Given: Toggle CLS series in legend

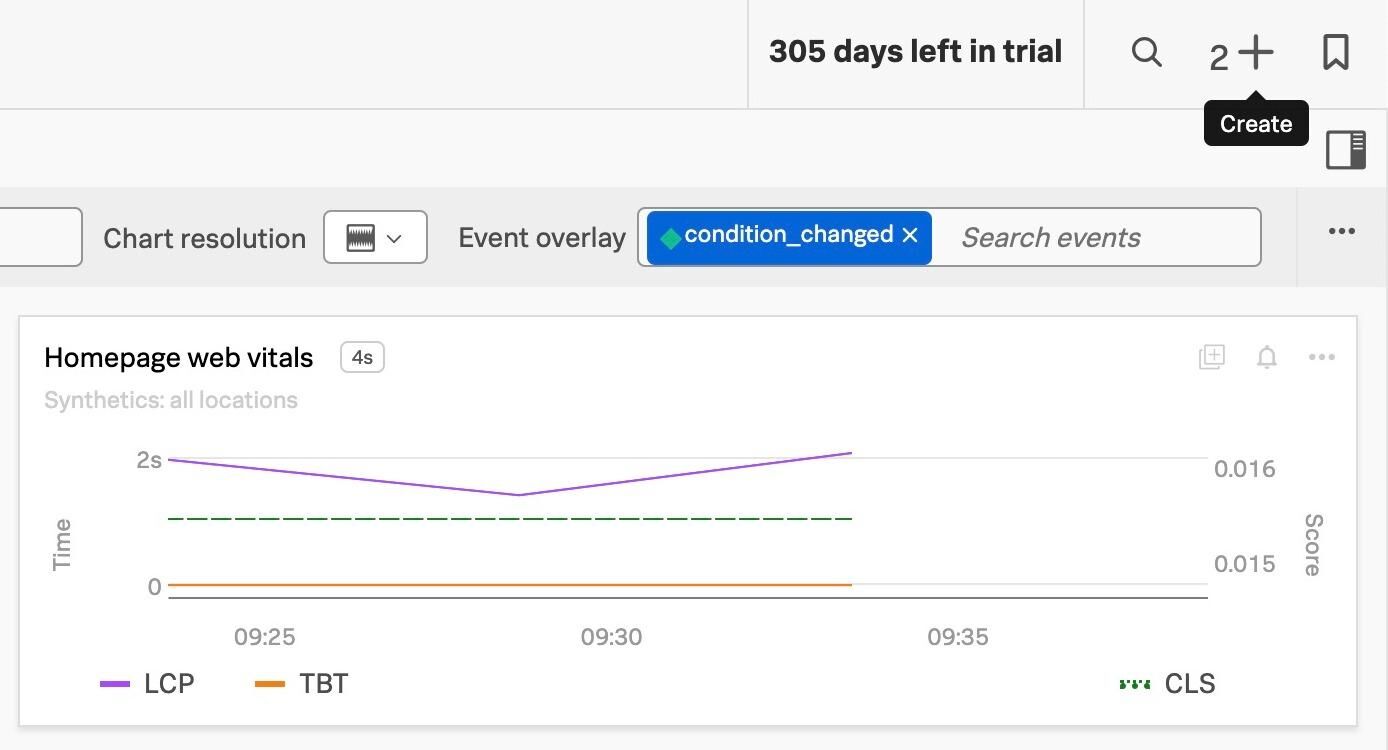Looking at the screenshot, I should pos(1167,684).
